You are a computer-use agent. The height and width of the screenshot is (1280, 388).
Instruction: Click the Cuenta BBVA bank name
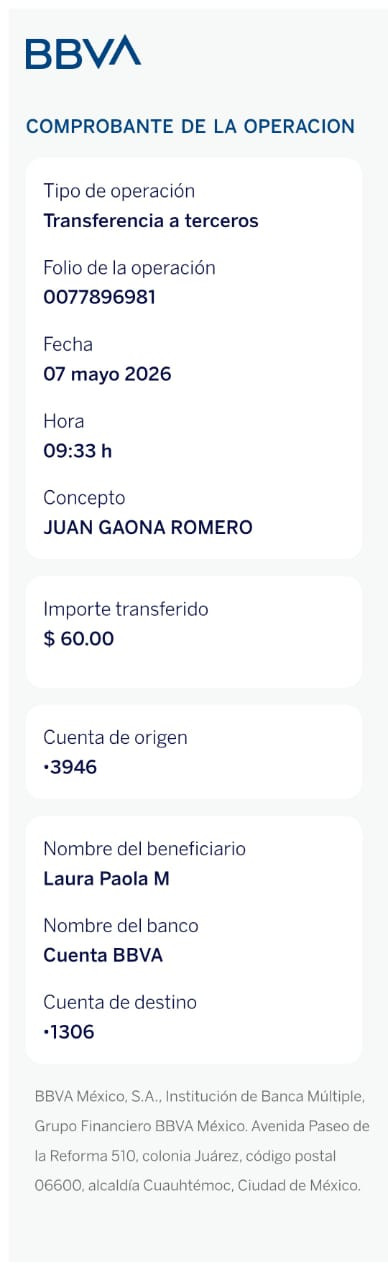[103, 955]
